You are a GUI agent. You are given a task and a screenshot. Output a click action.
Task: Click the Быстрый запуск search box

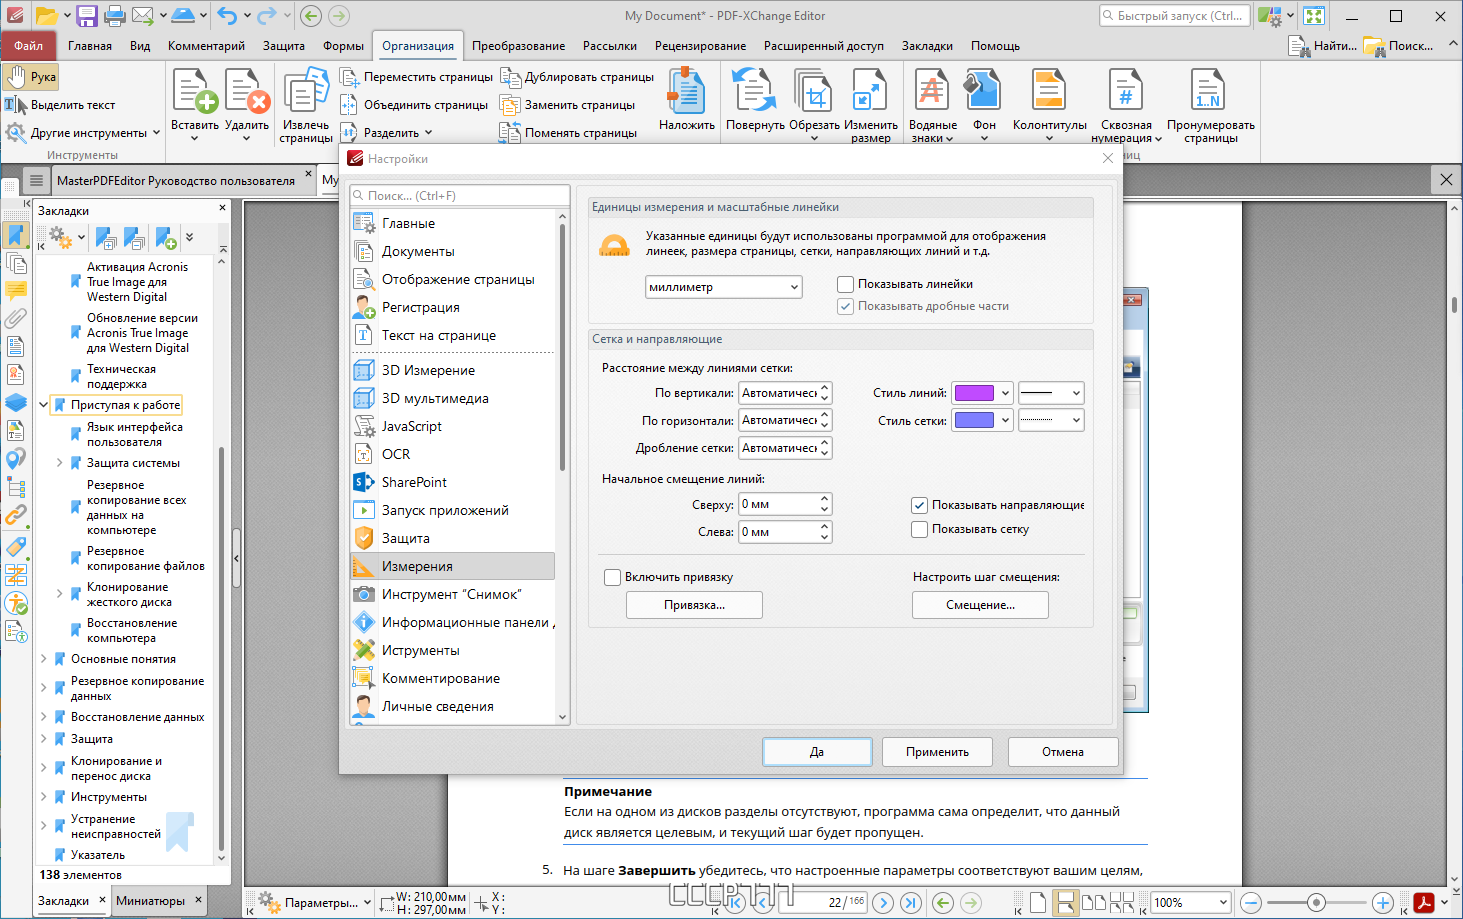pos(1175,16)
